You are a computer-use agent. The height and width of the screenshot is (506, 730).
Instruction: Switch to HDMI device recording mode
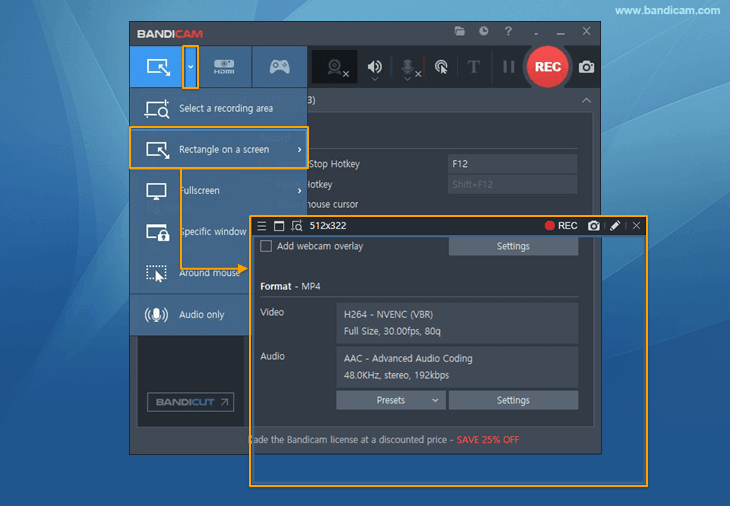pyautogui.click(x=224, y=67)
